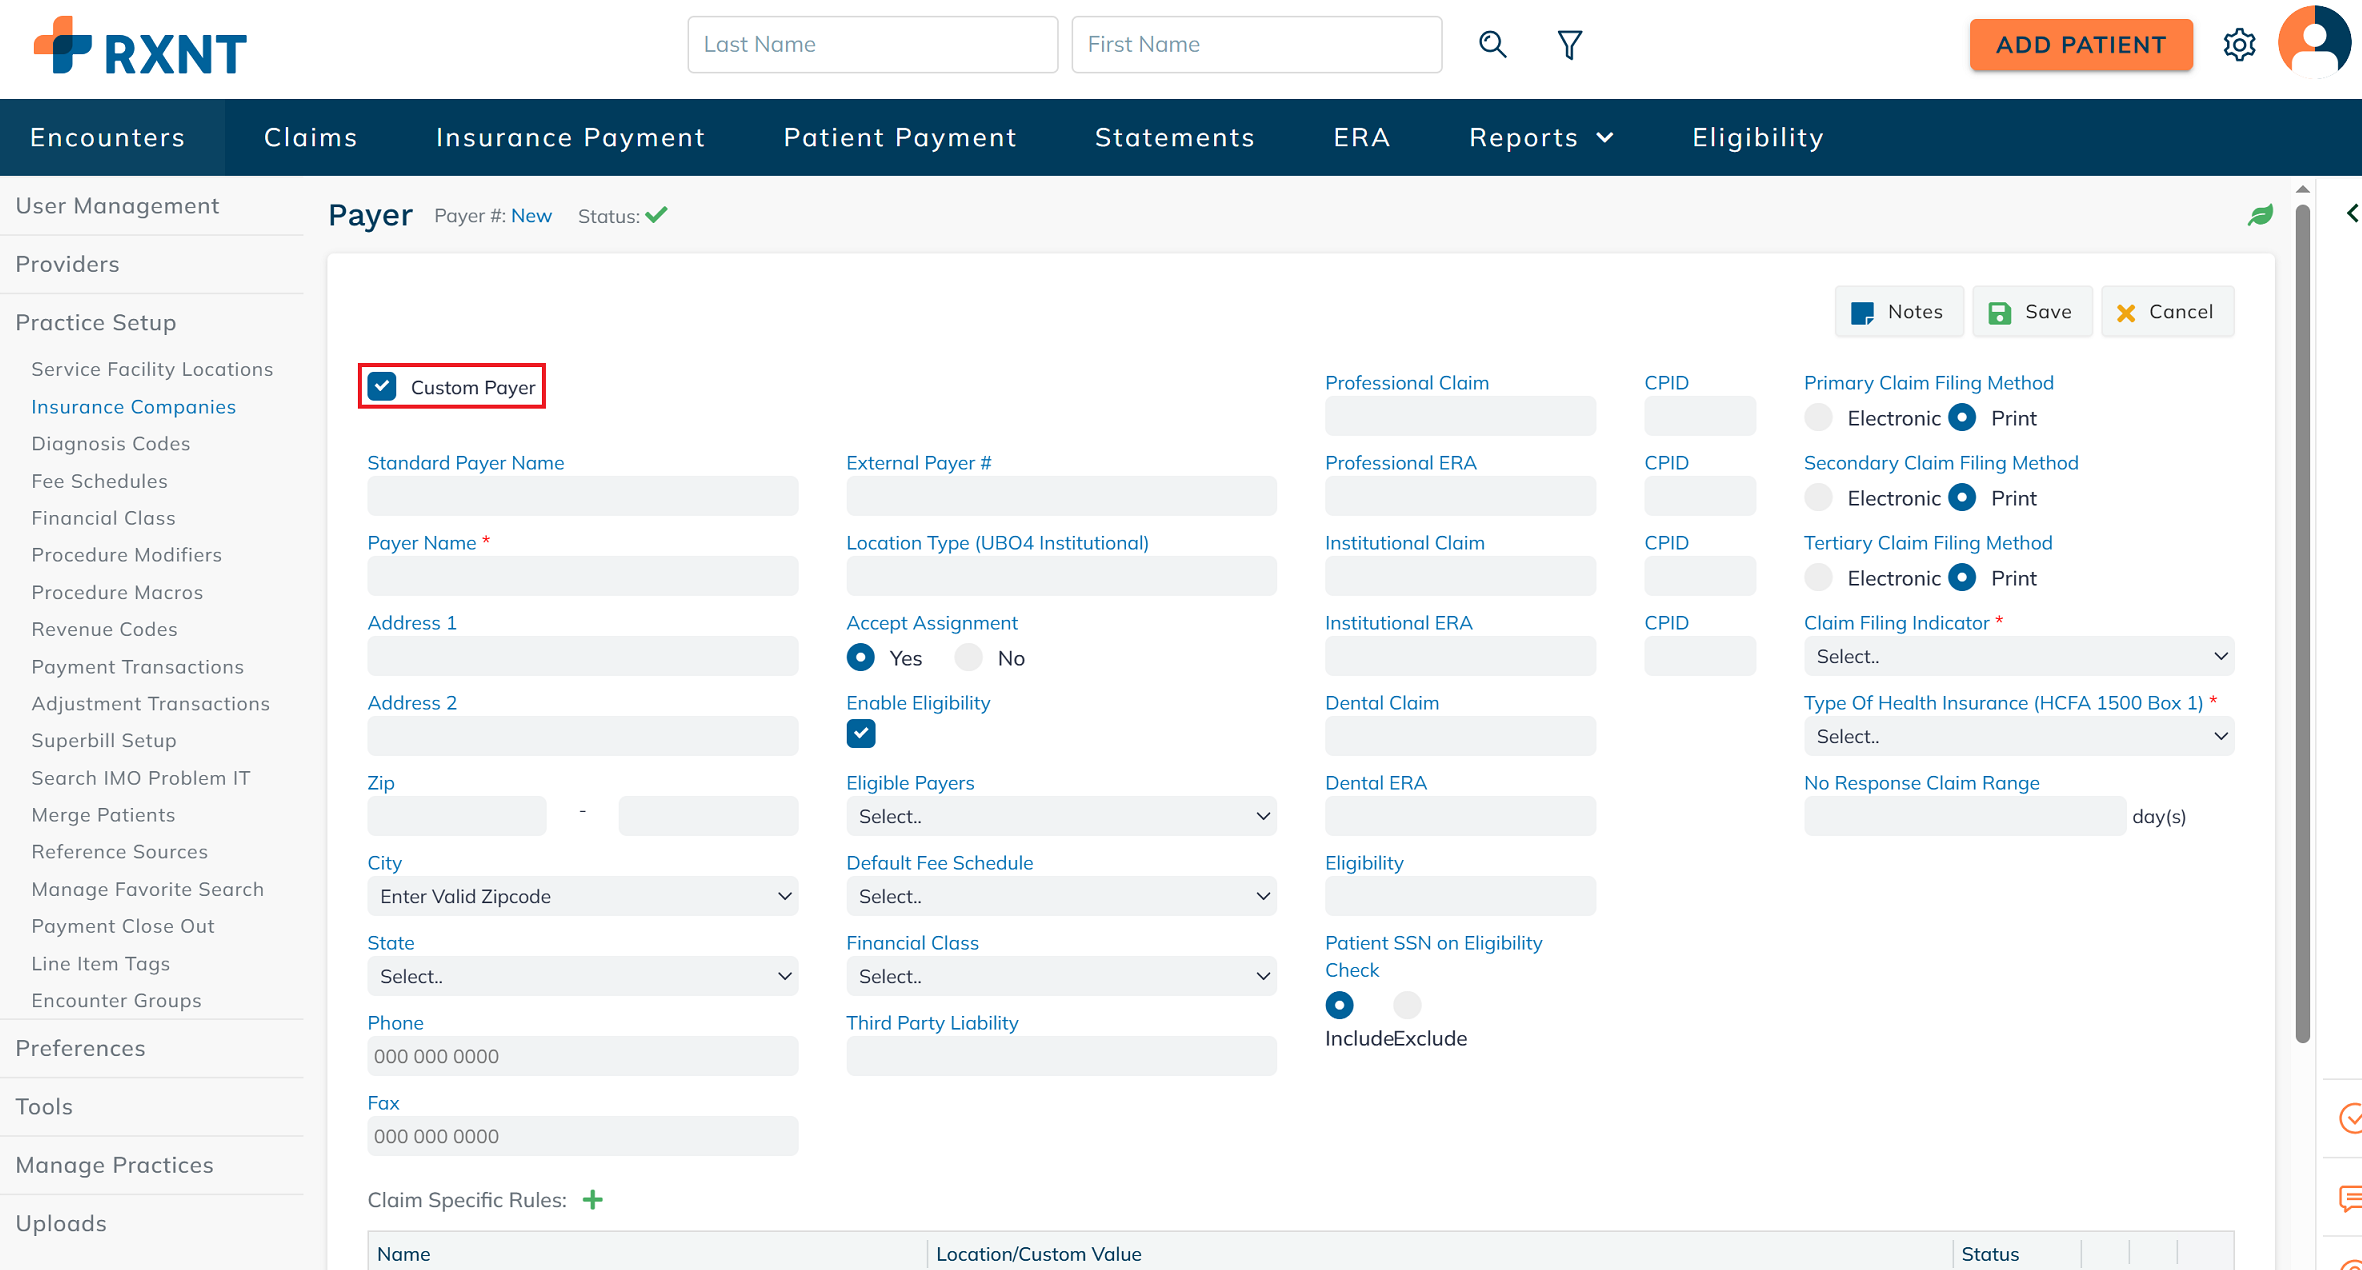Open settings gear icon
The width and height of the screenshot is (2362, 1270).
click(x=2239, y=45)
